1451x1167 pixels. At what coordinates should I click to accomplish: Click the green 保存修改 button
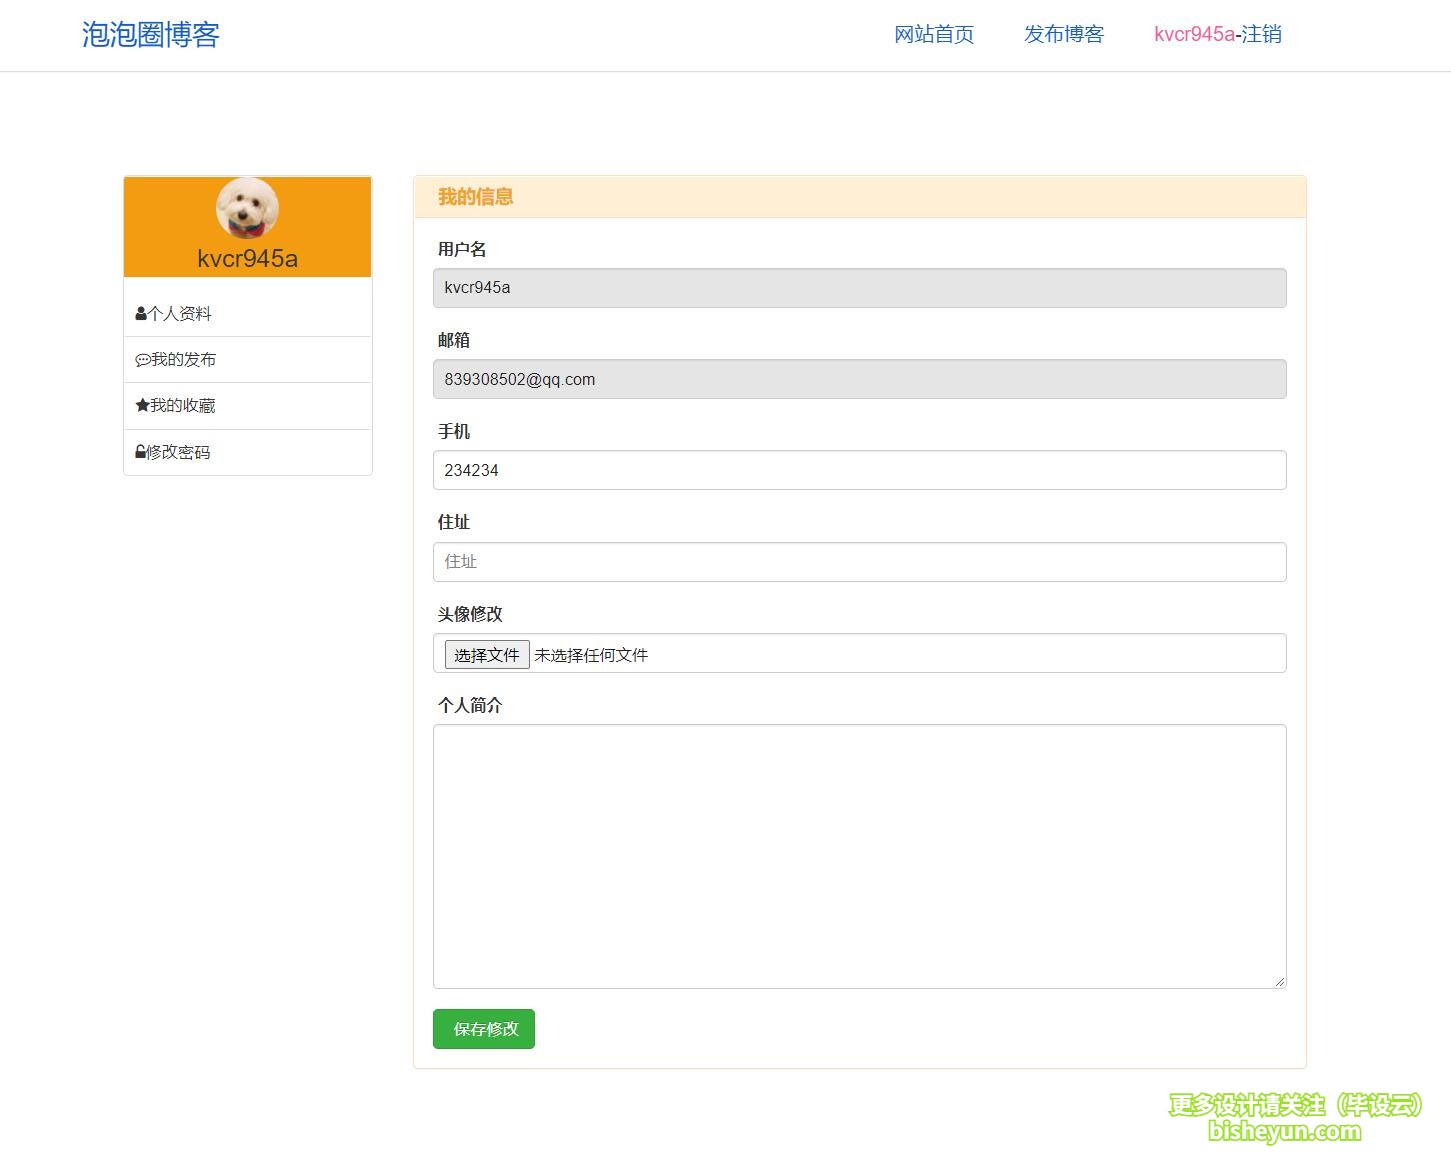[484, 1029]
